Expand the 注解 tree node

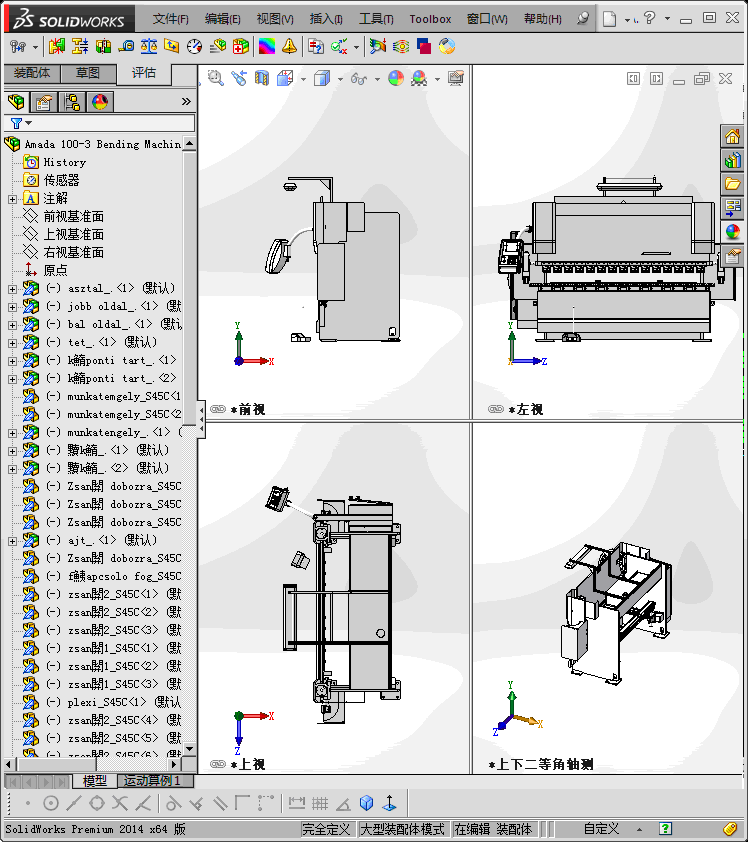(x=12, y=199)
